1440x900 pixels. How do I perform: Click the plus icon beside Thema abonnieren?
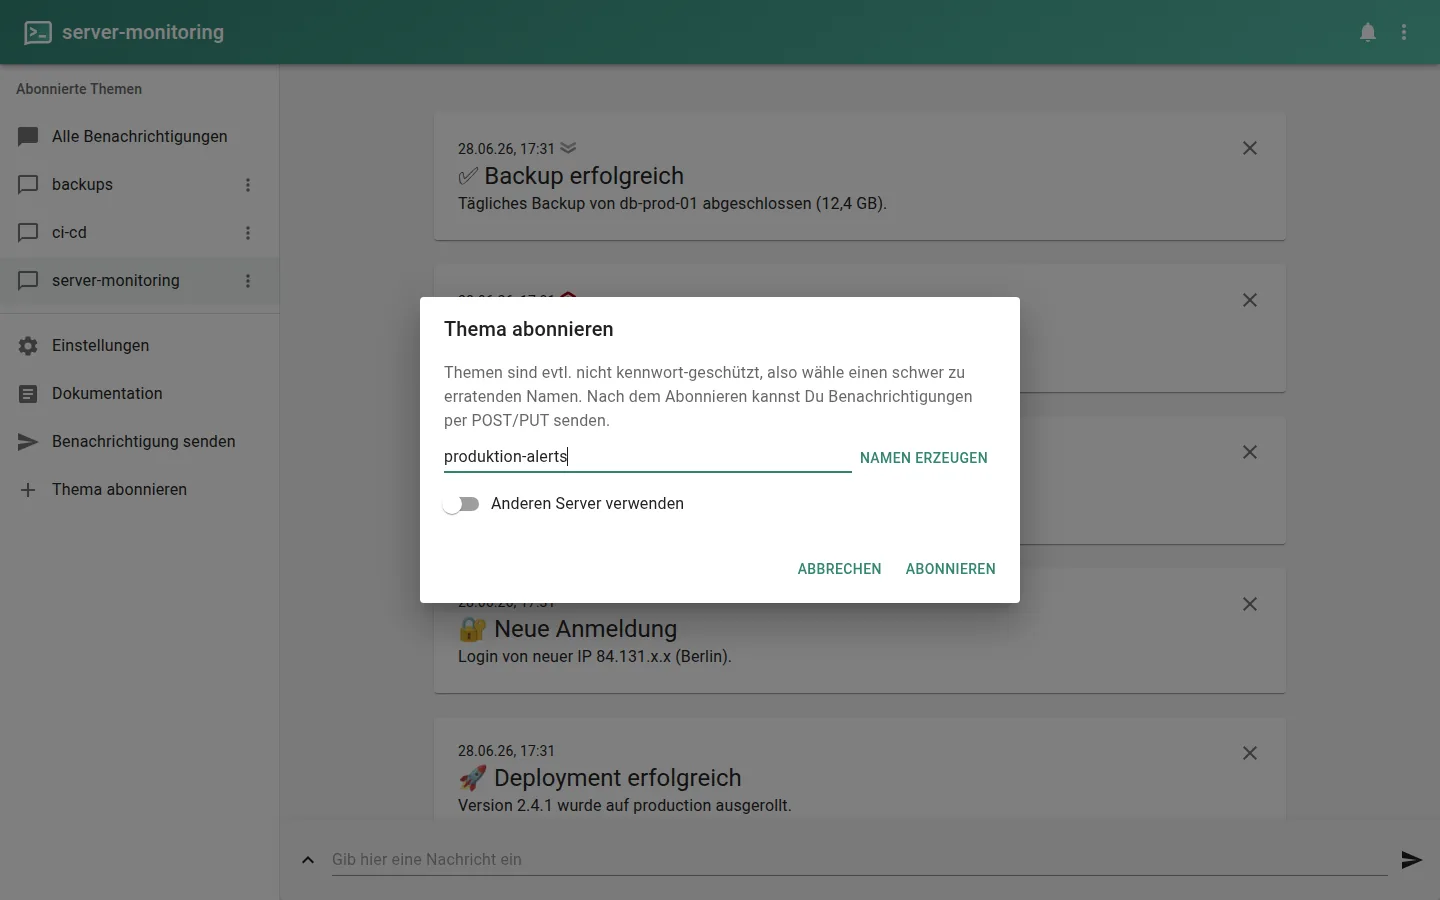coord(28,490)
